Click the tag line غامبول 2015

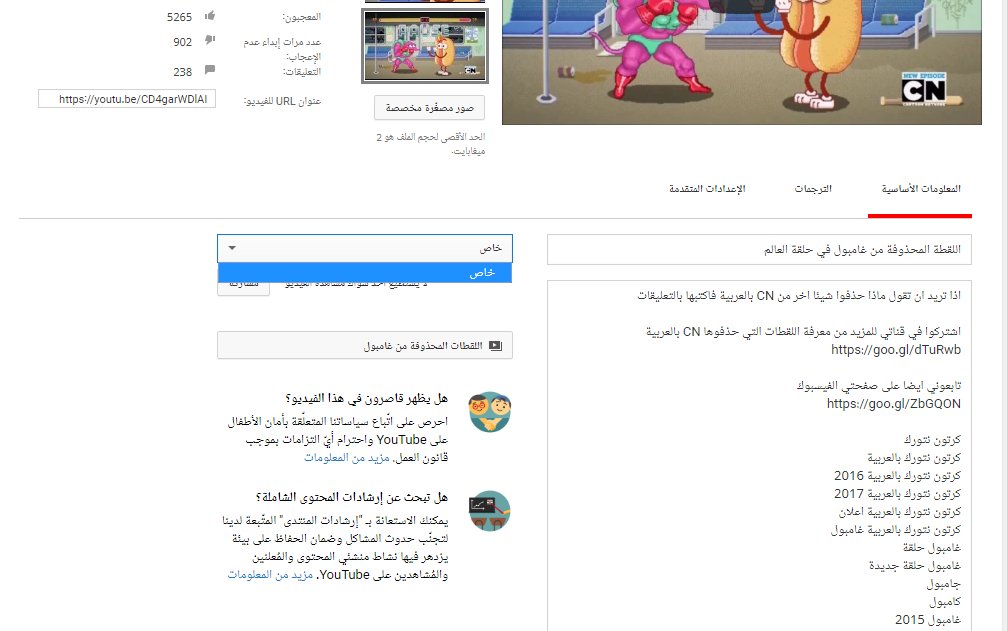(x=928, y=619)
